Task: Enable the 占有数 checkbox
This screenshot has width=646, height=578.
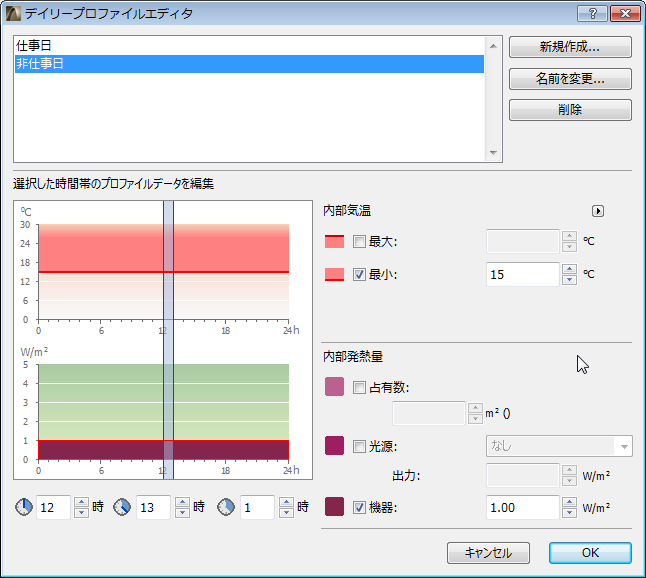Action: point(359,387)
